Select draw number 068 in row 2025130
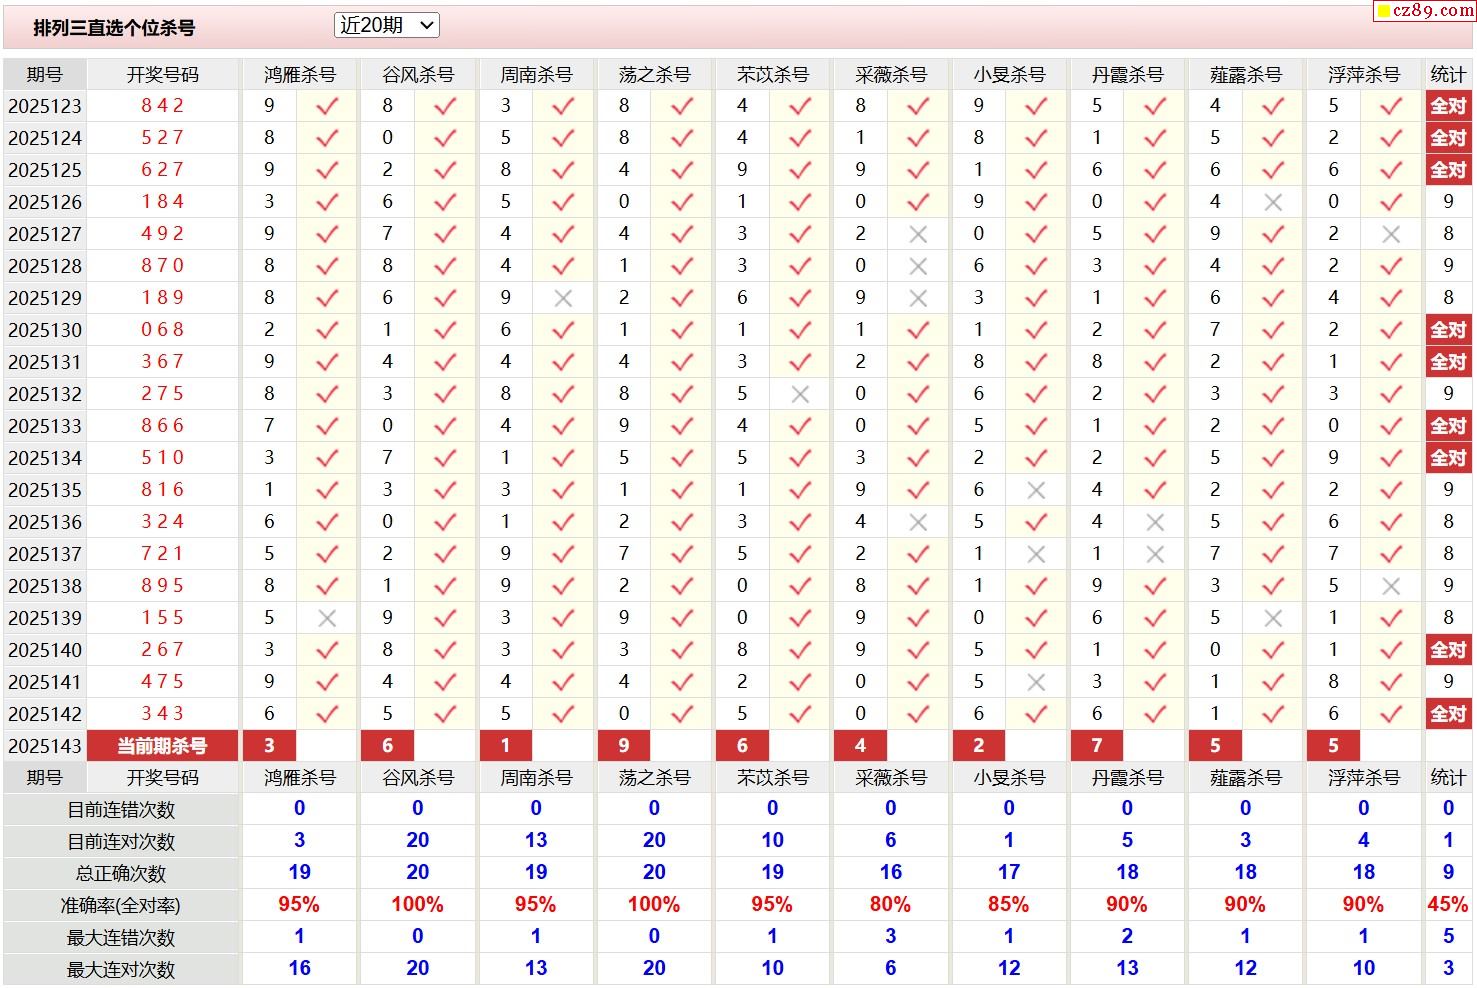Screen dimensions: 1477x988 point(162,329)
